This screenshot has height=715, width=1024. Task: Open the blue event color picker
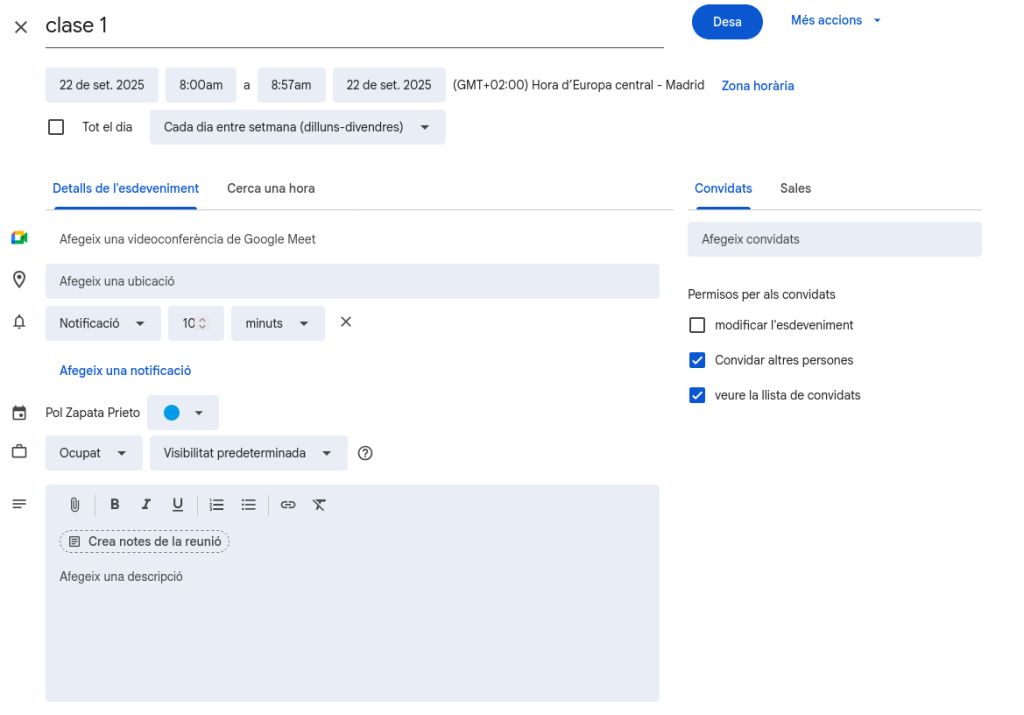182,413
